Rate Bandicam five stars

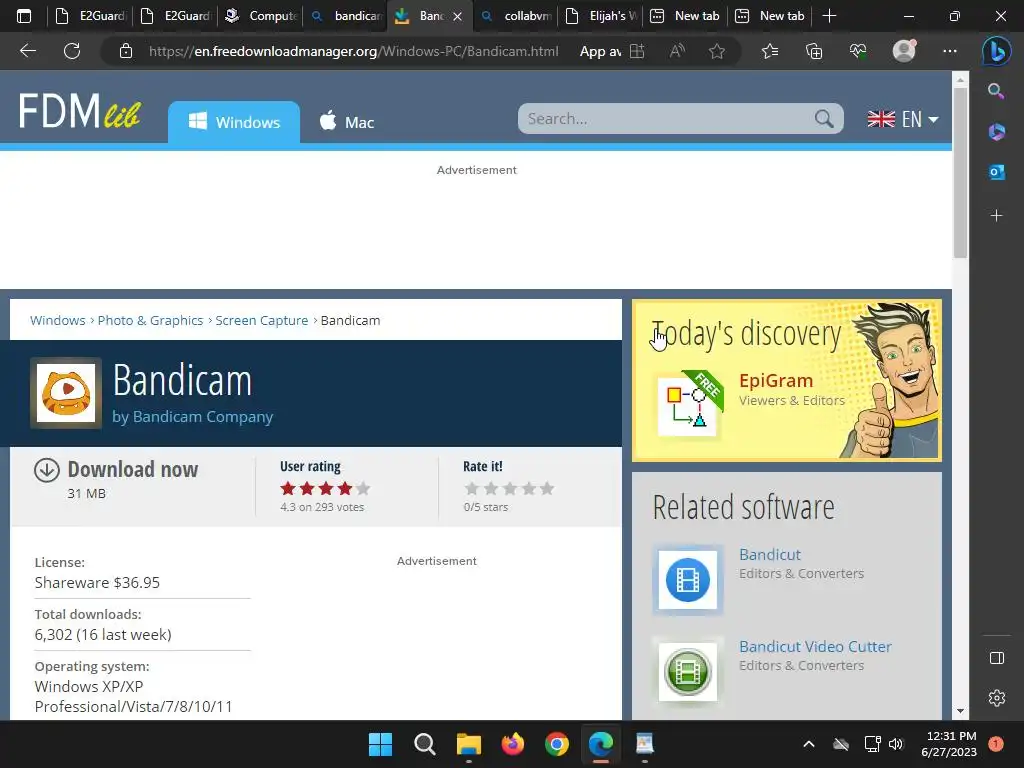(x=547, y=488)
